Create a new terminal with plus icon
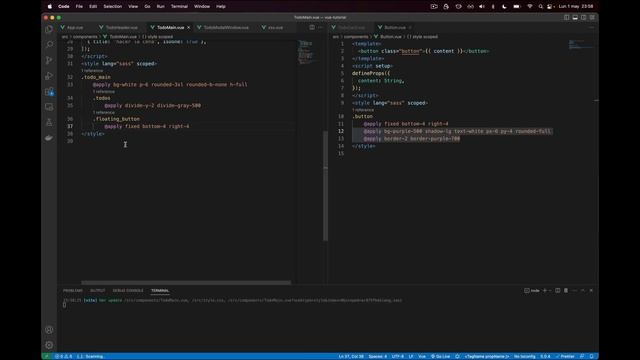This screenshot has width=640, height=360. click(x=544, y=291)
